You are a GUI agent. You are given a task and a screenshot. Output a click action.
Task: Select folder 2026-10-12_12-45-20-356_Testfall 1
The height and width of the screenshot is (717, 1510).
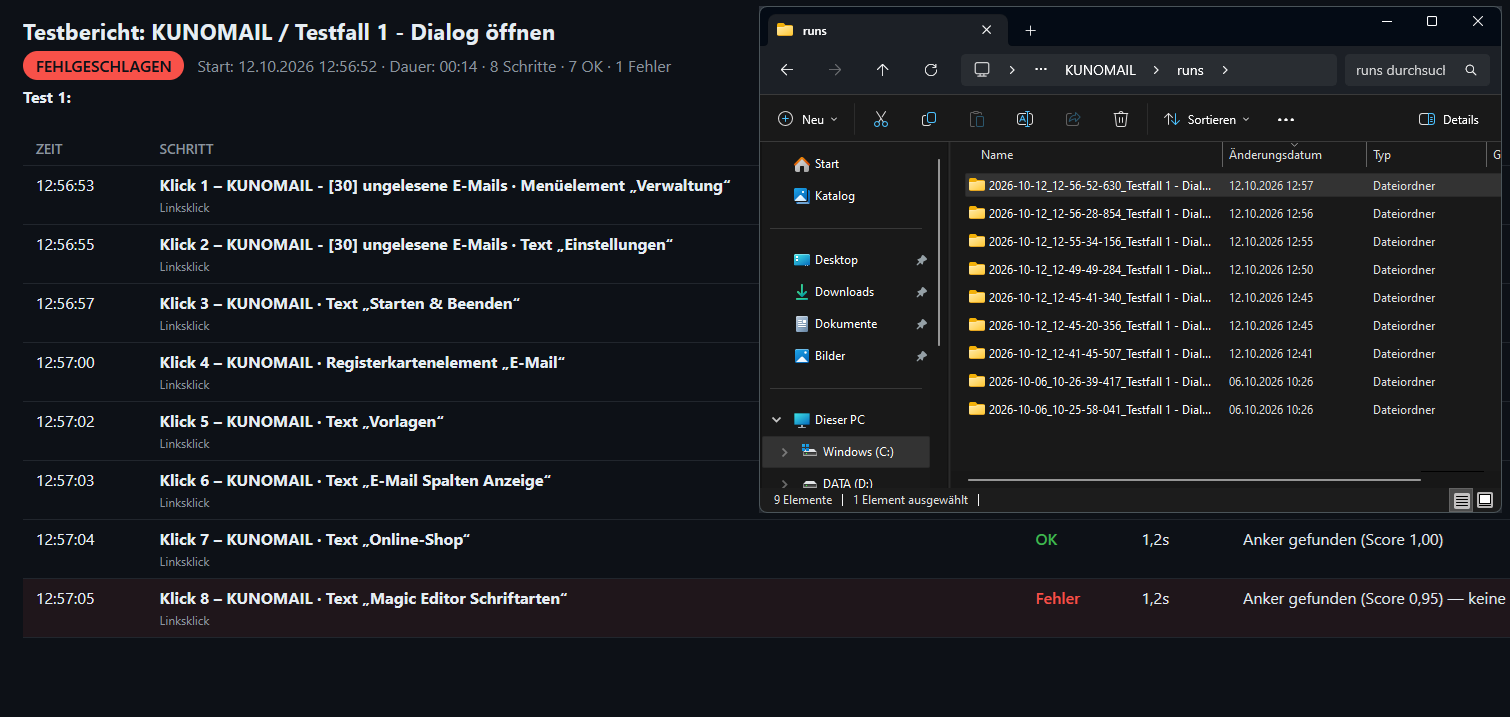[1233, 325]
